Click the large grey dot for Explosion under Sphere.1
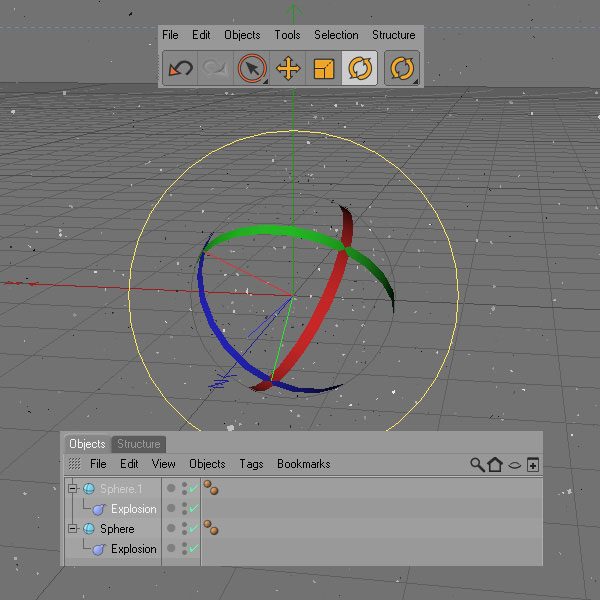Viewport: 600px width, 600px height. coord(171,508)
